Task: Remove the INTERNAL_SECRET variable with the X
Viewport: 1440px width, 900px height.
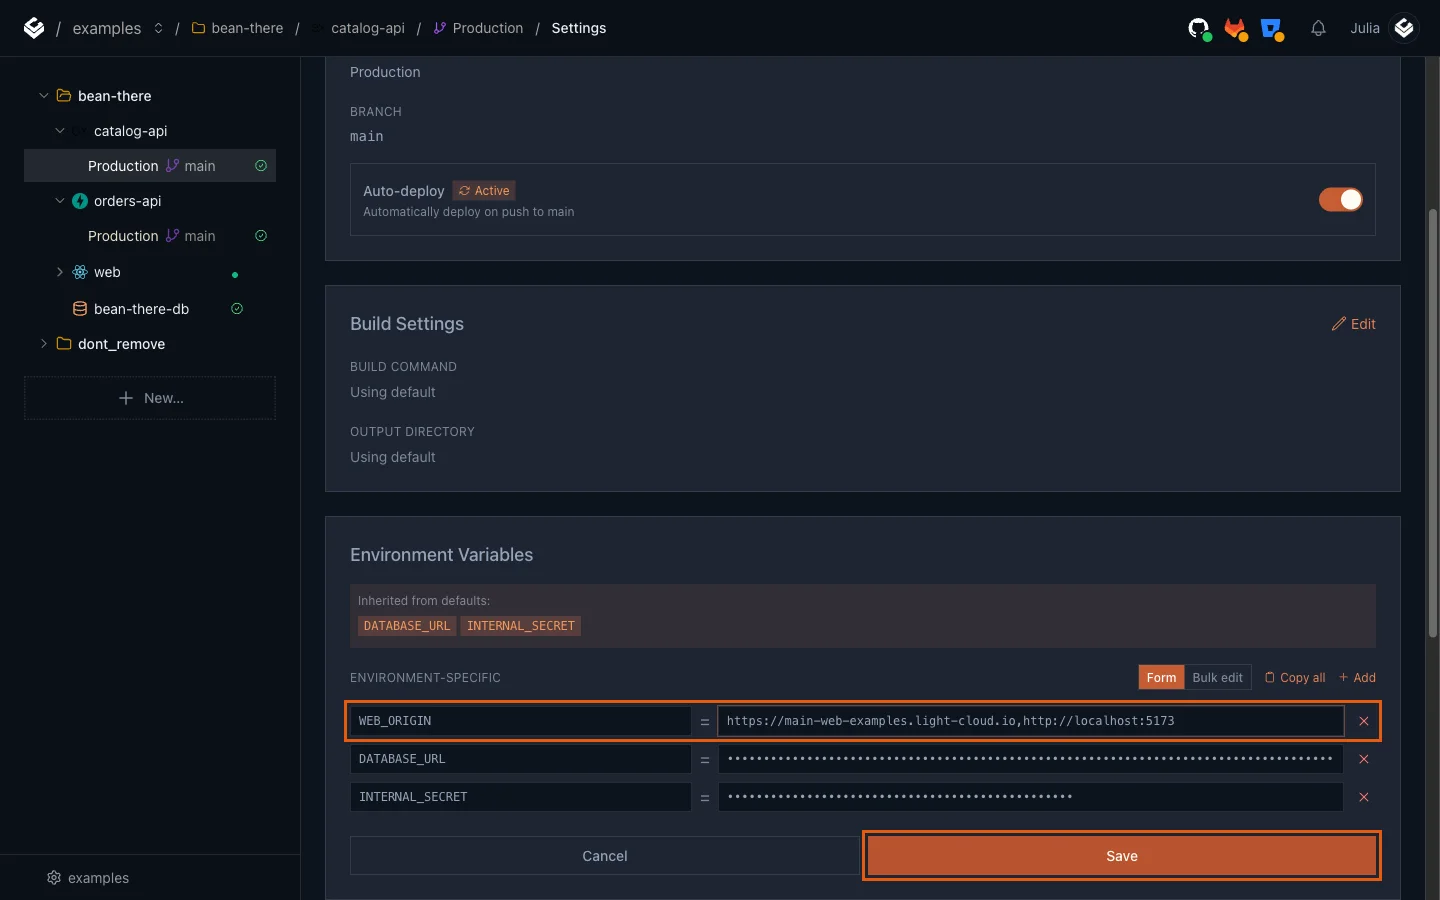Action: tap(1363, 797)
